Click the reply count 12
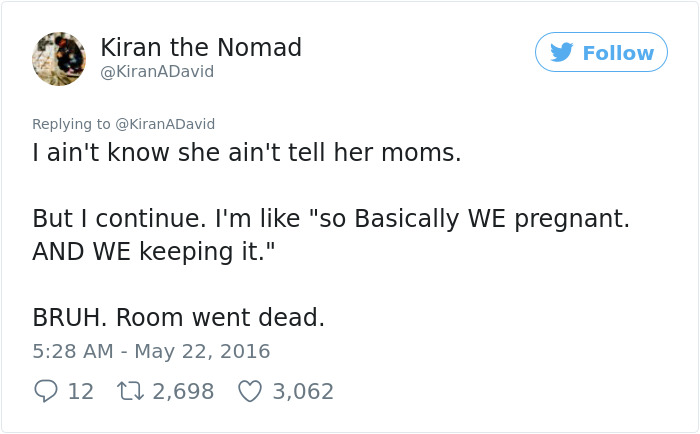 (80, 391)
